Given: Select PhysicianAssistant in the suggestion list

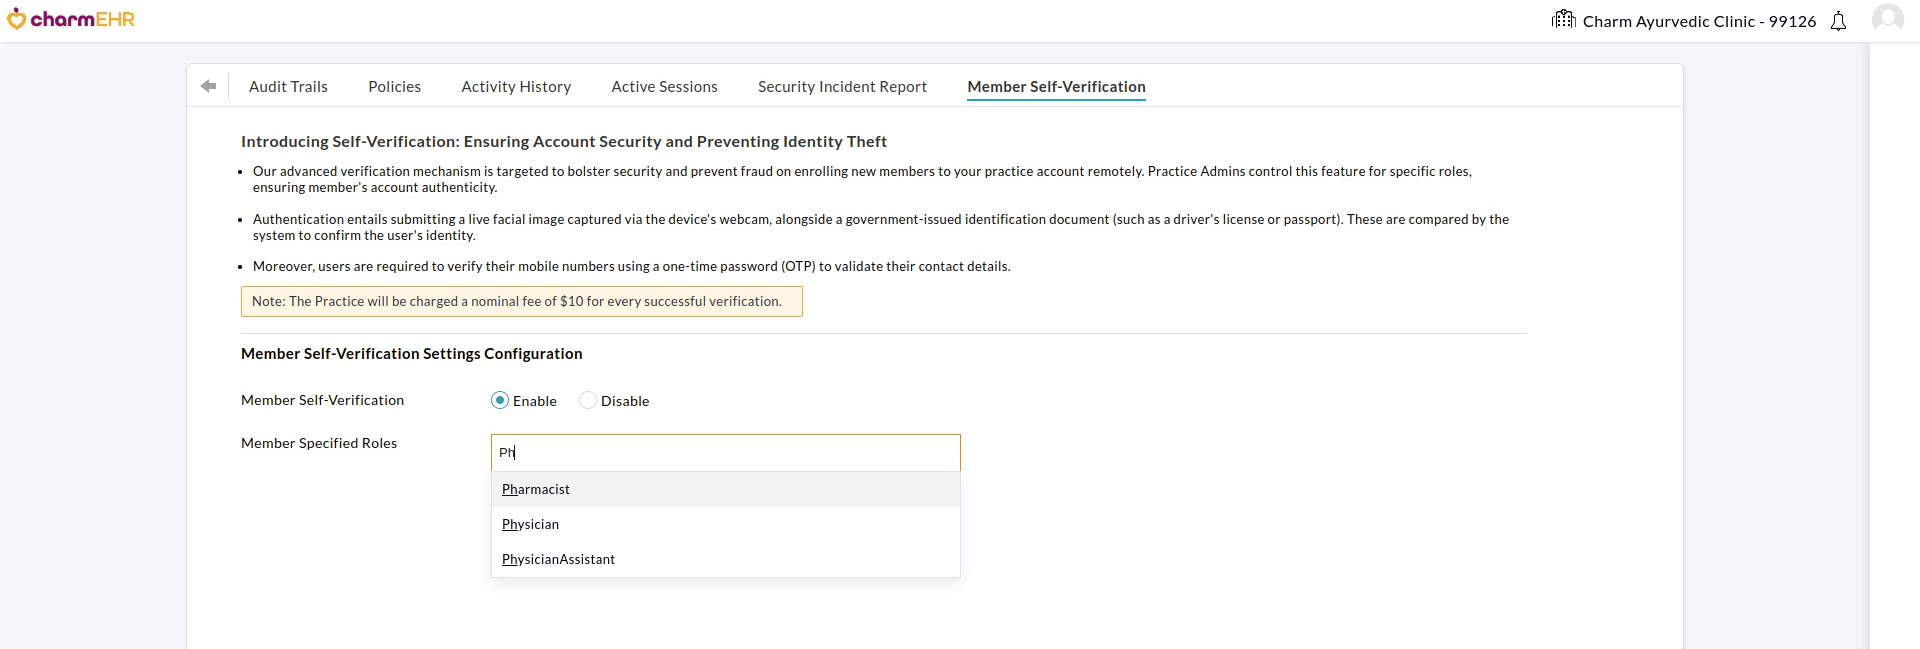Looking at the screenshot, I should click(558, 559).
